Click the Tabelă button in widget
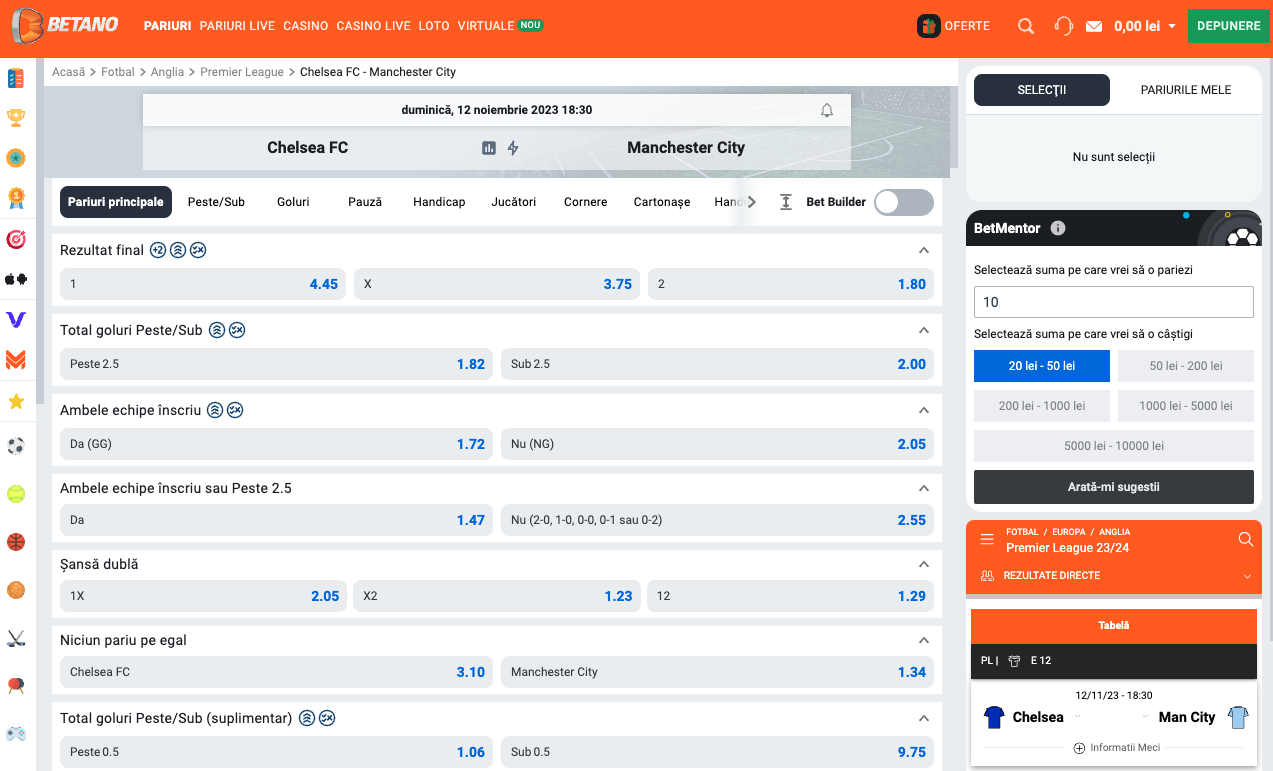This screenshot has height=771, width=1273. pos(1114,626)
